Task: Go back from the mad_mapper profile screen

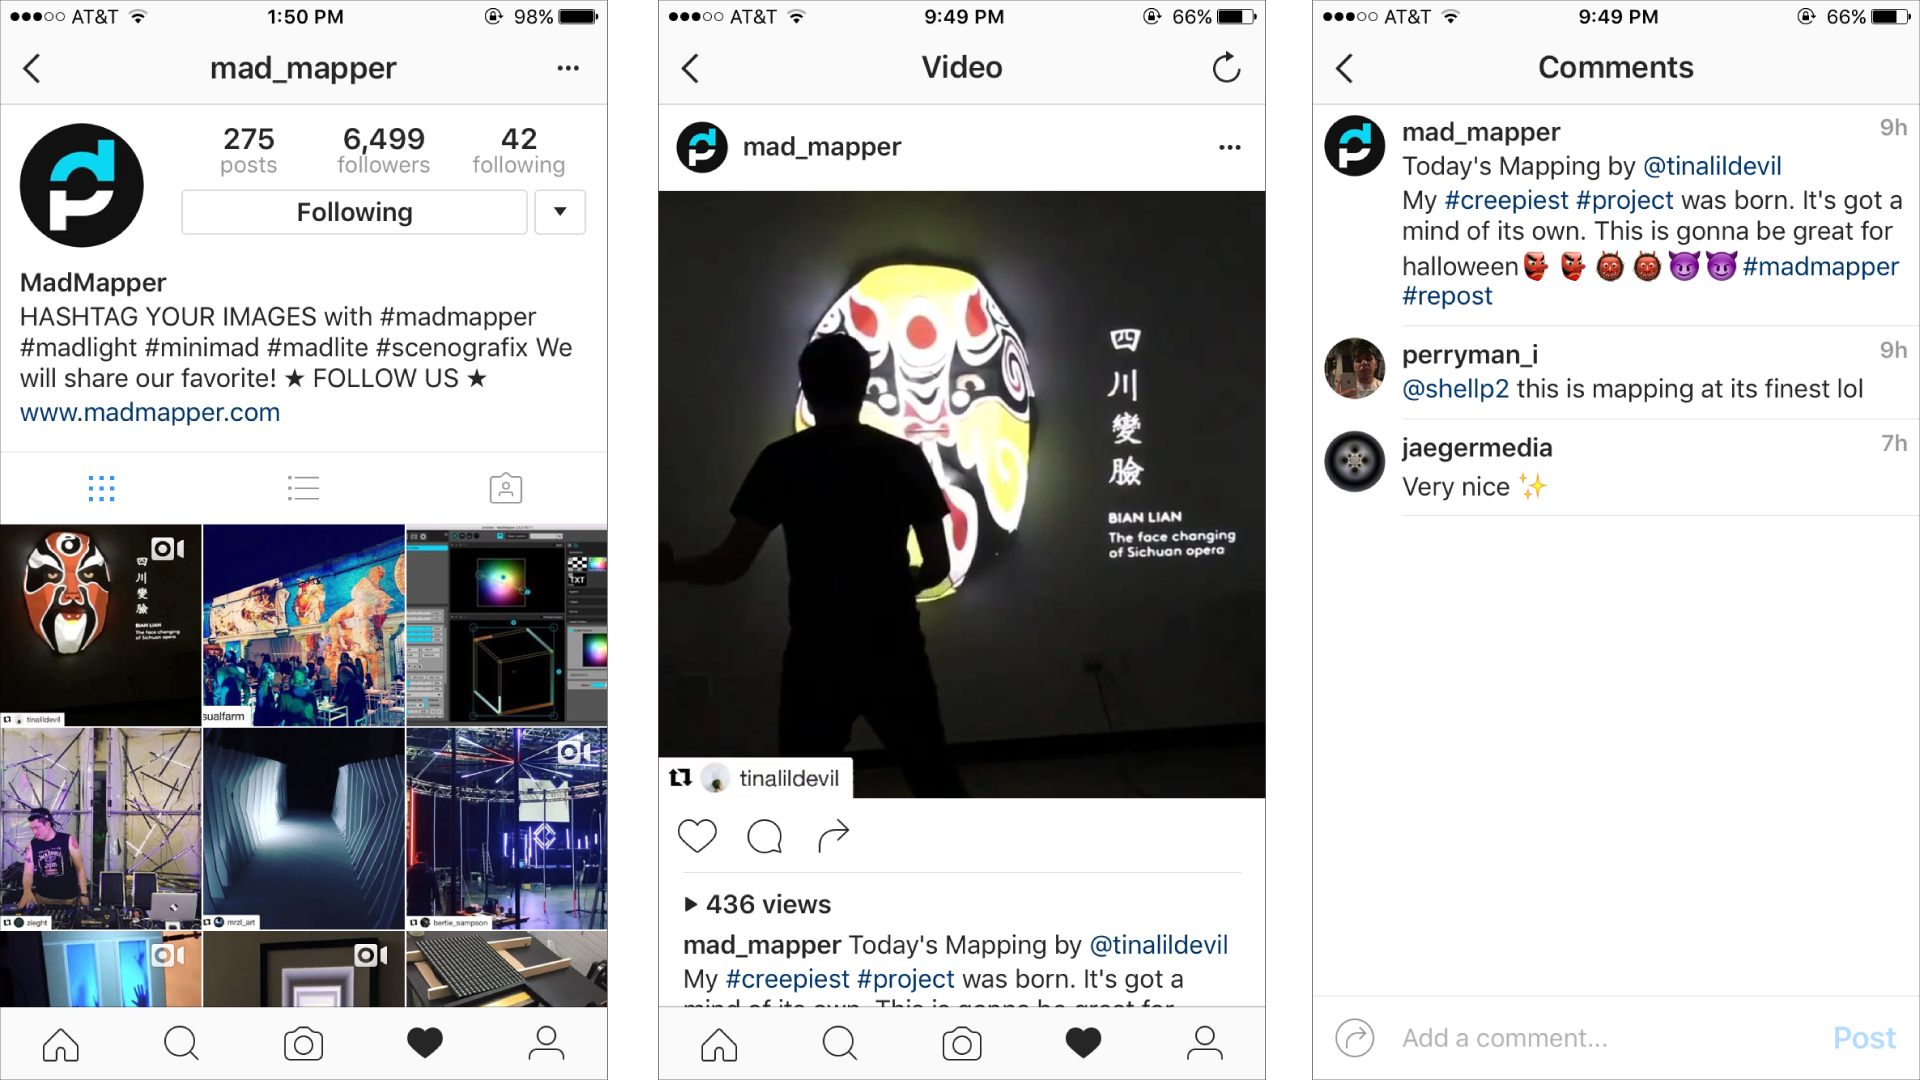Action: click(x=32, y=68)
